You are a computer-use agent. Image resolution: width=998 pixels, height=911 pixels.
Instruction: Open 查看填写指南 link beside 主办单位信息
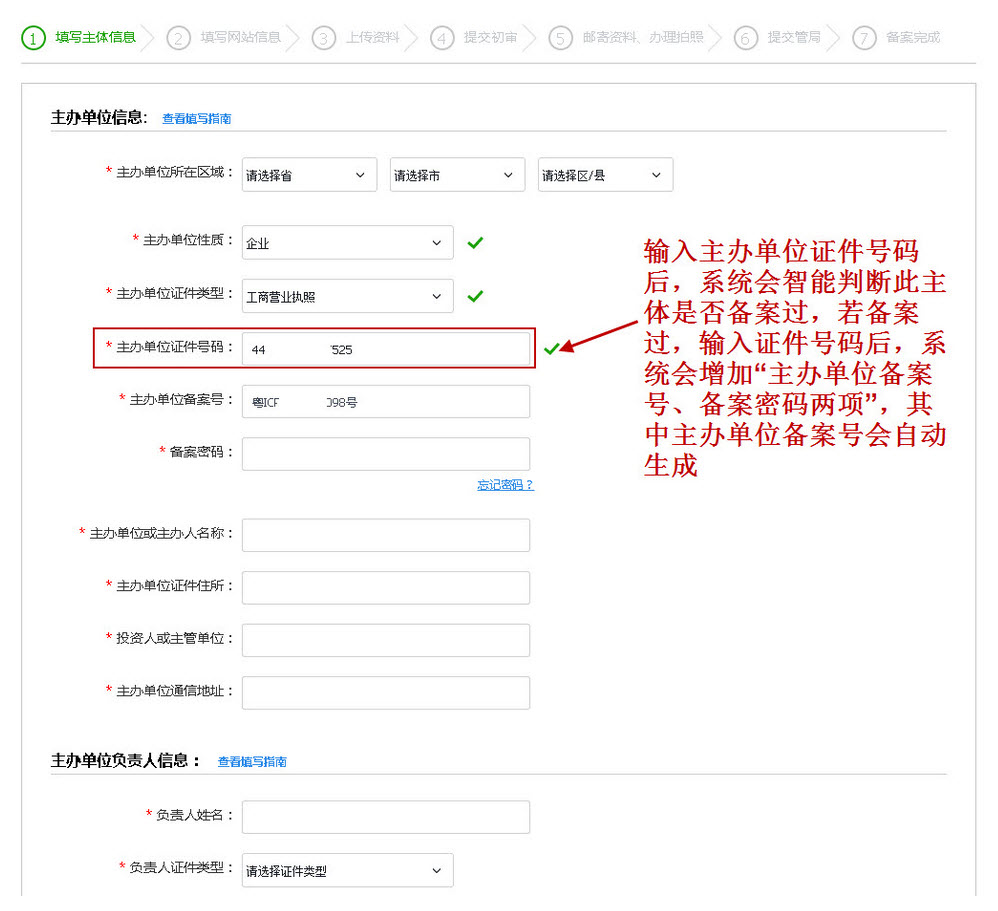pyautogui.click(x=197, y=119)
